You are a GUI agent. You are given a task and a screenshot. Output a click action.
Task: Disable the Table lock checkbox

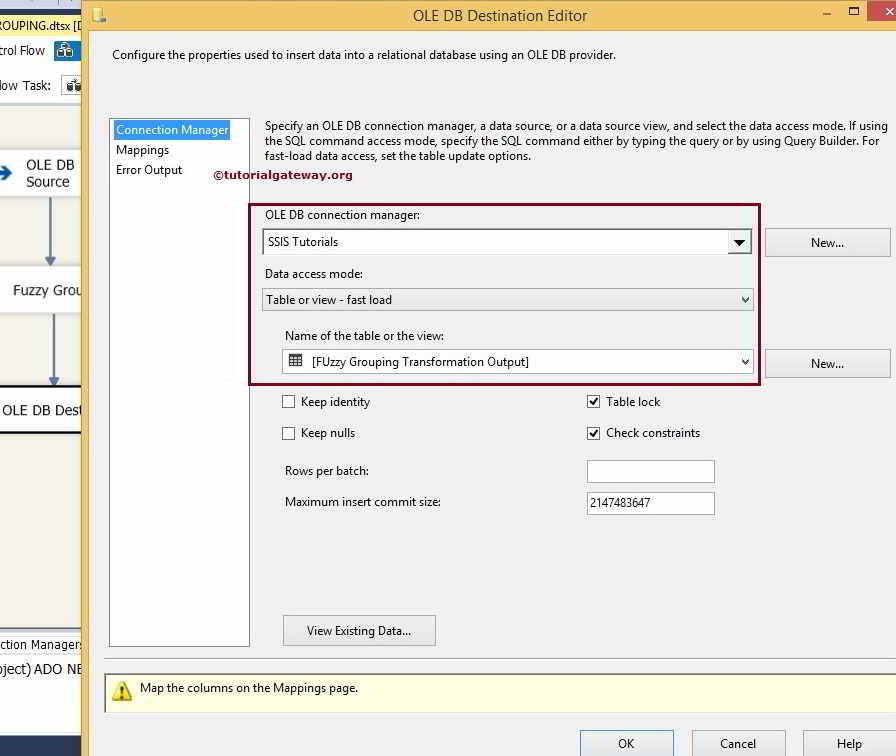(x=593, y=401)
